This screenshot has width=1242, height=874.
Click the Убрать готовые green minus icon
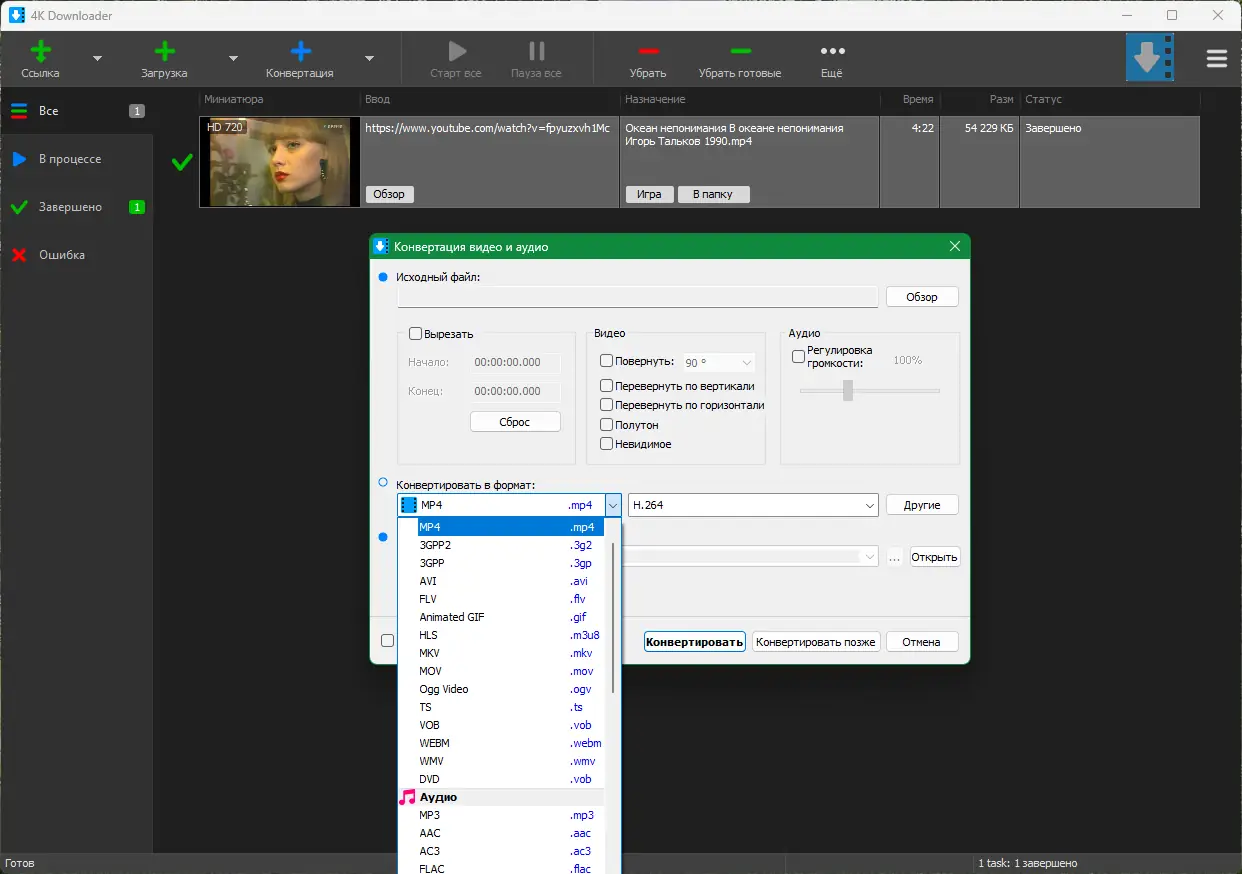click(740, 52)
